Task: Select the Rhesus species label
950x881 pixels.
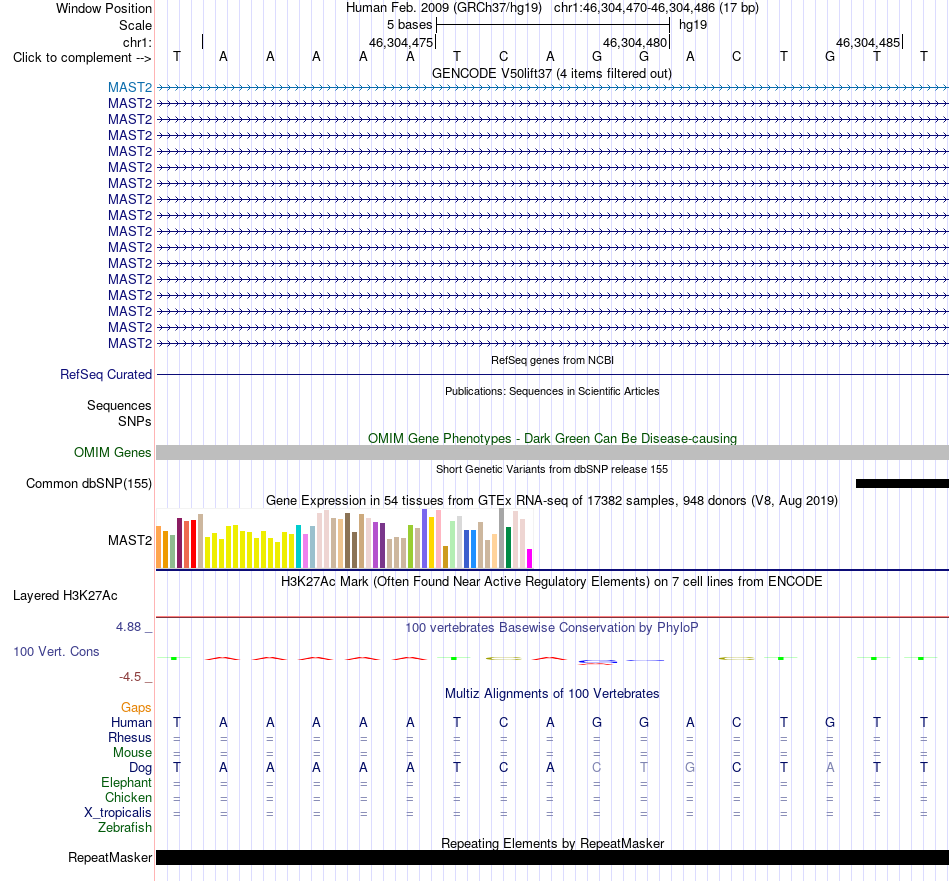Action: pos(130,737)
